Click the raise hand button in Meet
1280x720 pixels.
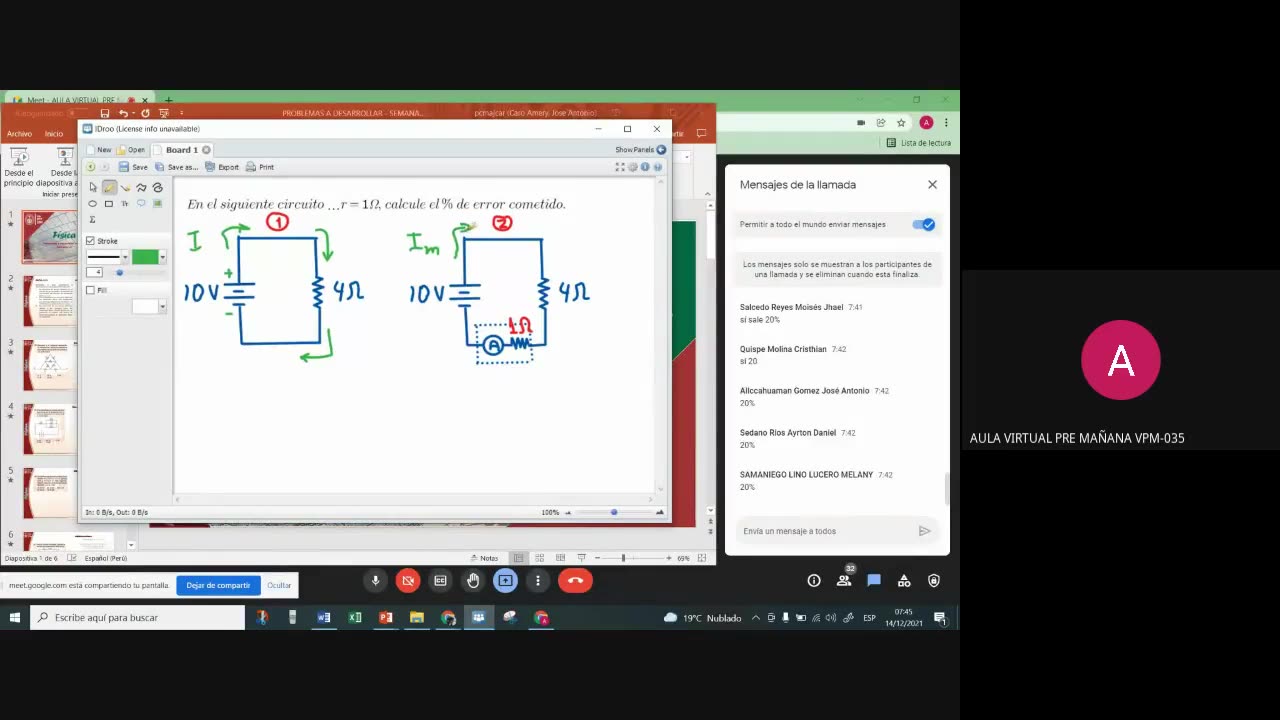(473, 580)
